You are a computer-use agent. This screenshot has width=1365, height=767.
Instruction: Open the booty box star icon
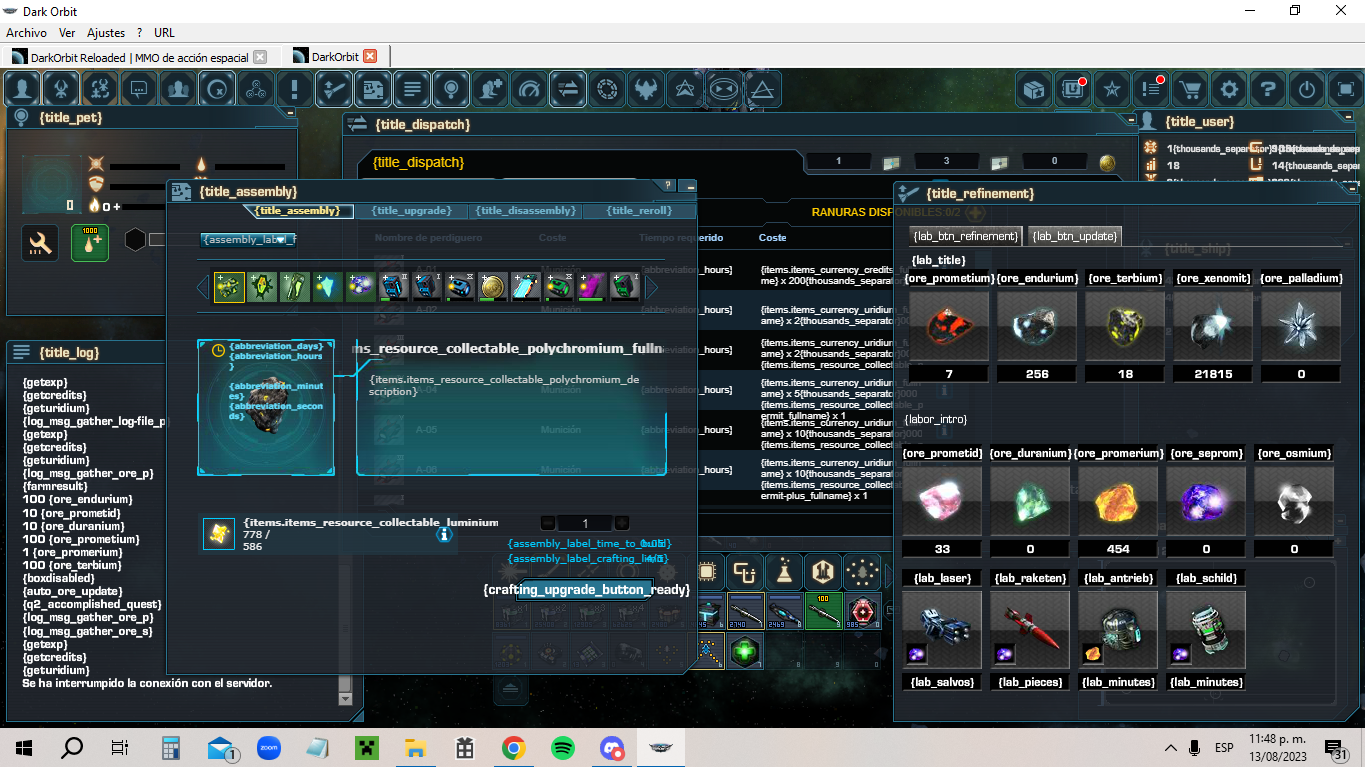click(1034, 89)
